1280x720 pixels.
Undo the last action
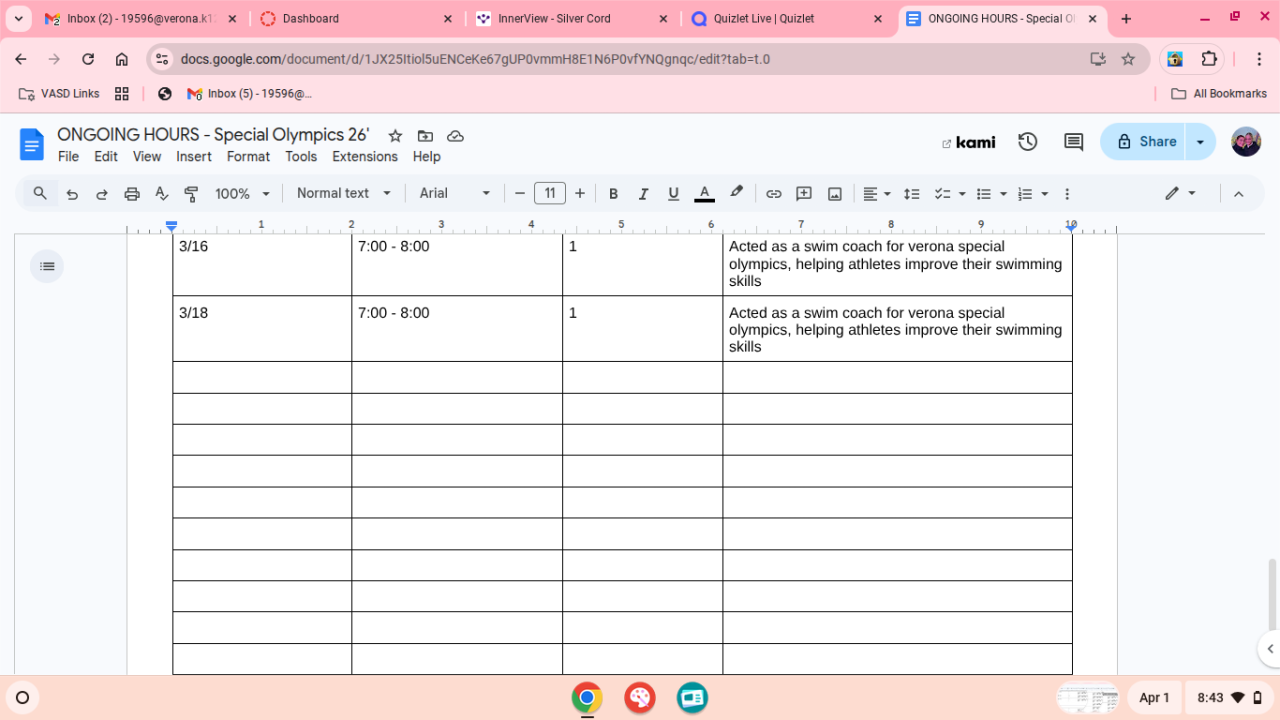72,194
